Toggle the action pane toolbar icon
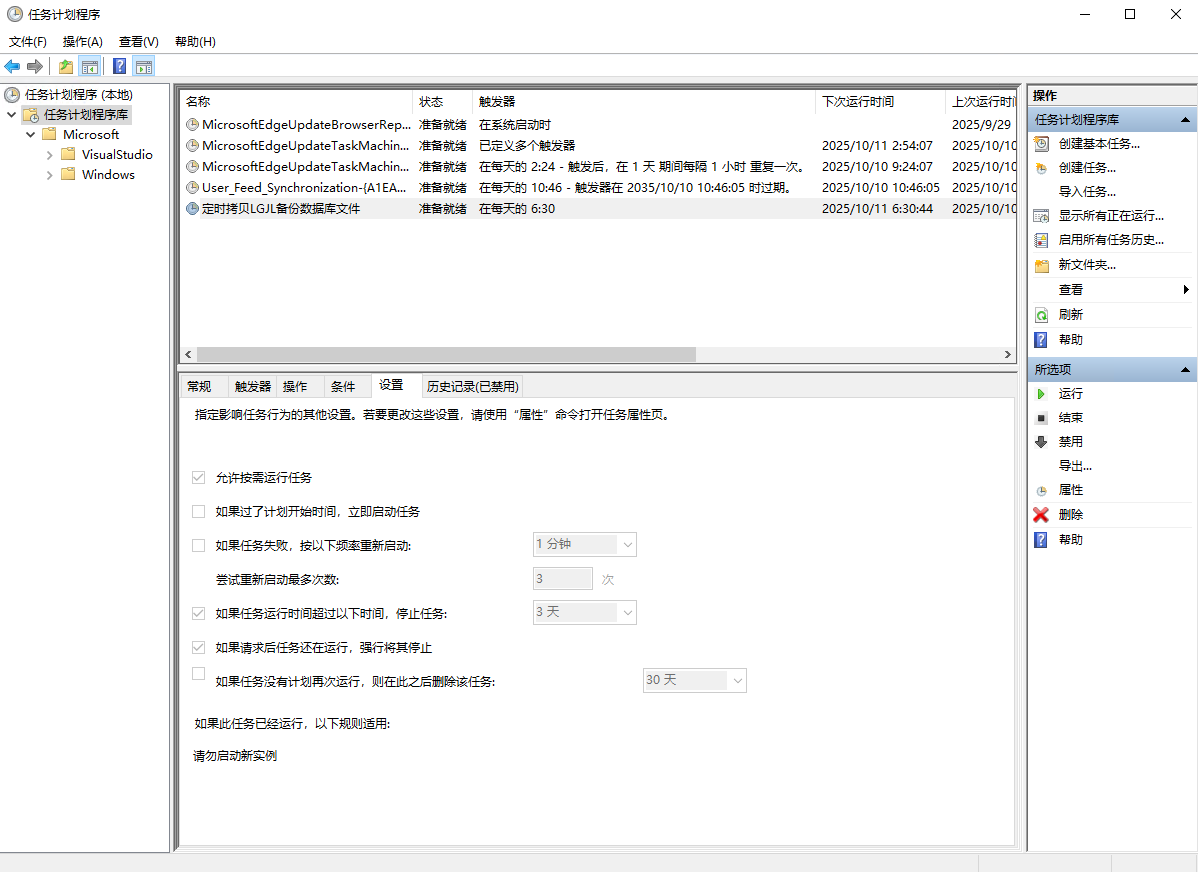 pos(144,66)
